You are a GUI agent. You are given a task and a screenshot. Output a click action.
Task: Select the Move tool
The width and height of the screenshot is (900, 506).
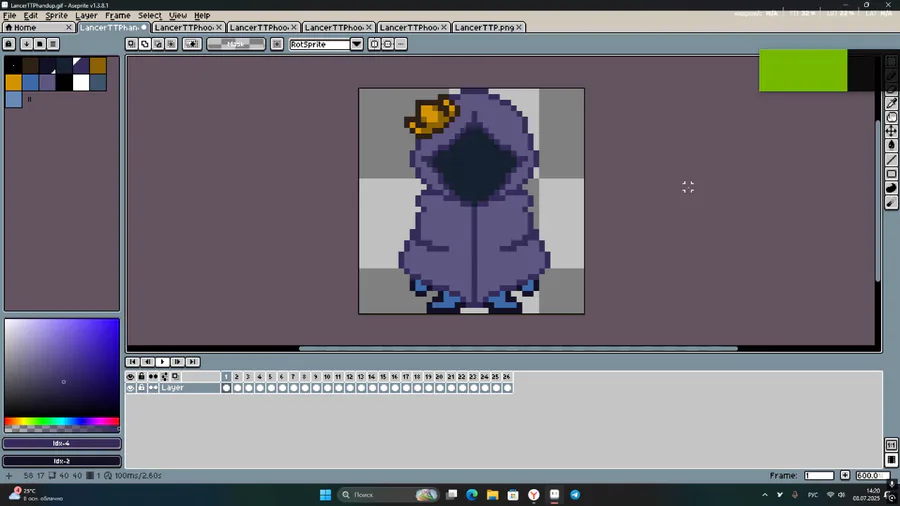[x=891, y=131]
